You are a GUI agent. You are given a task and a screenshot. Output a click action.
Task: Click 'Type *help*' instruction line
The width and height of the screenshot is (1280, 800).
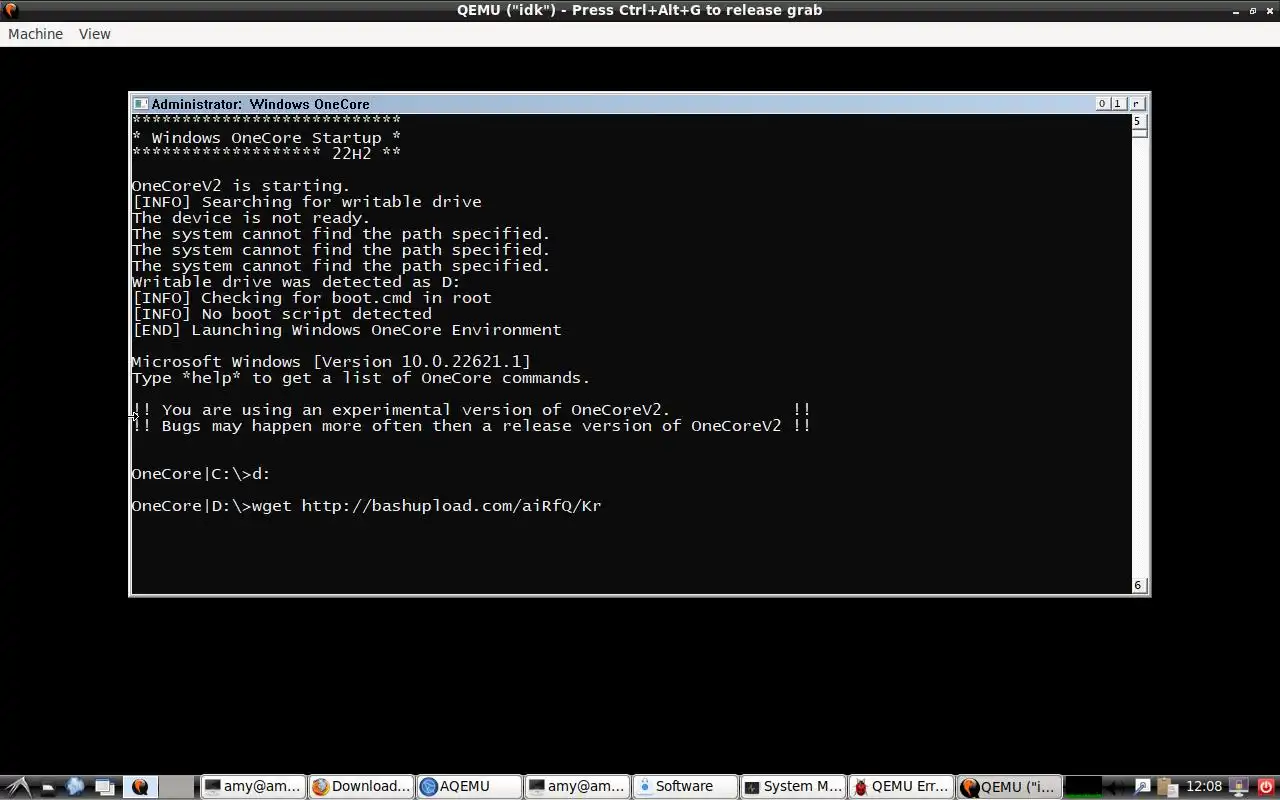point(361,378)
